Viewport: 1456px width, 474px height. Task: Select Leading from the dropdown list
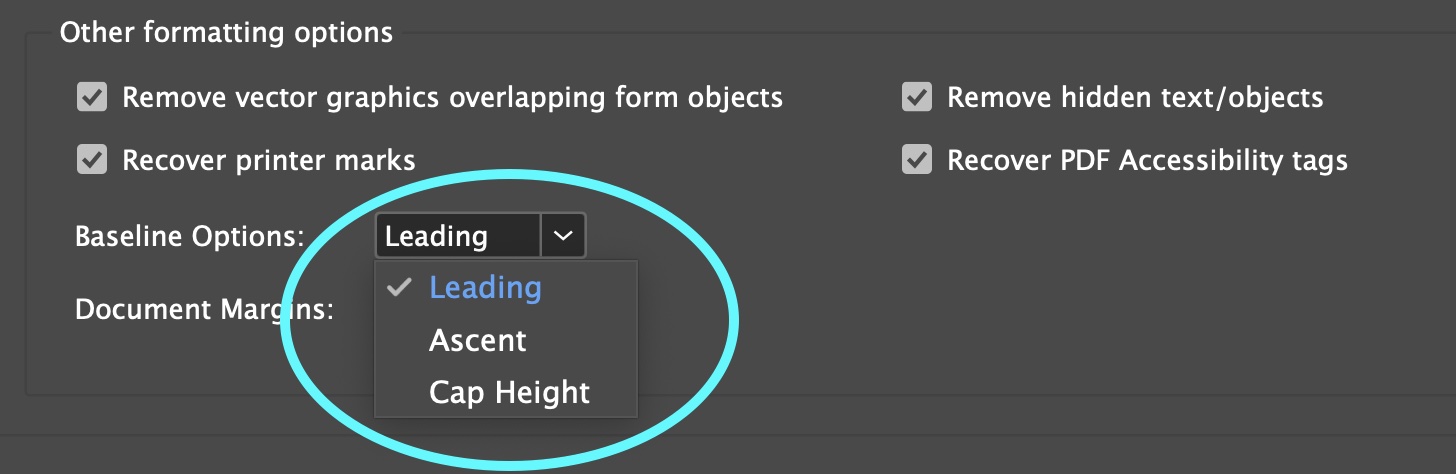click(485, 288)
